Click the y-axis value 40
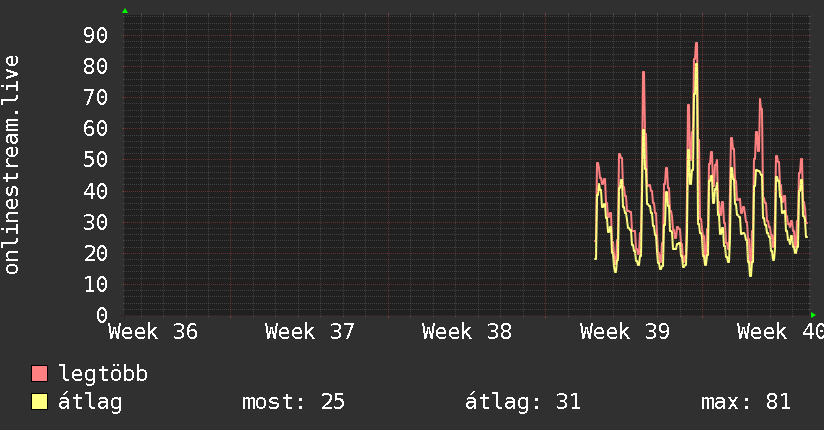The width and height of the screenshot is (824, 430). 95,191
